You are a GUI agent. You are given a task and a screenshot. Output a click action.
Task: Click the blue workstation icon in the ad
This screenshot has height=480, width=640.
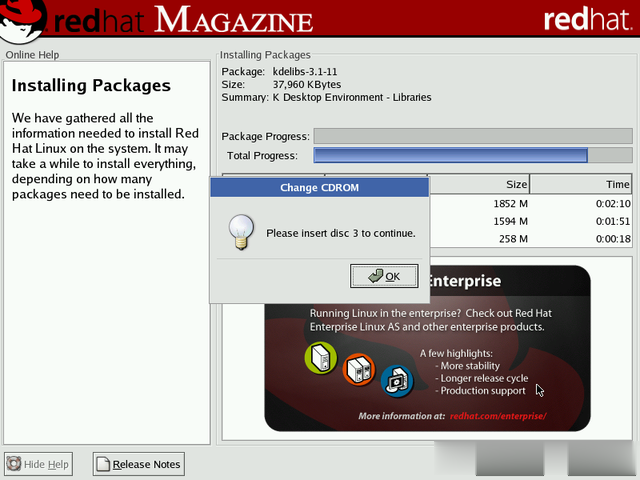(x=397, y=381)
